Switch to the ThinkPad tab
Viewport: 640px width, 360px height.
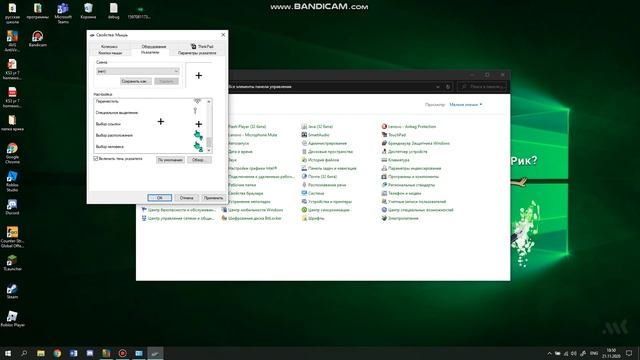point(202,47)
